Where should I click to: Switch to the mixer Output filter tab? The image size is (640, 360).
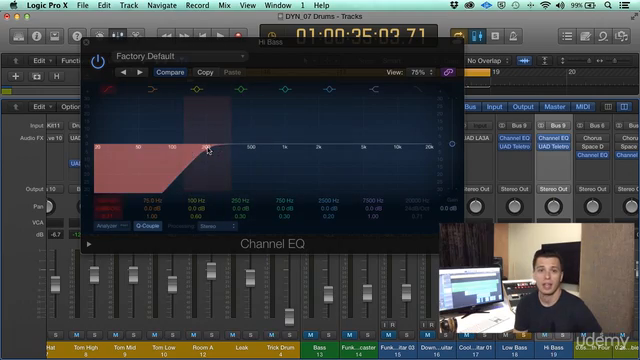pos(523,107)
